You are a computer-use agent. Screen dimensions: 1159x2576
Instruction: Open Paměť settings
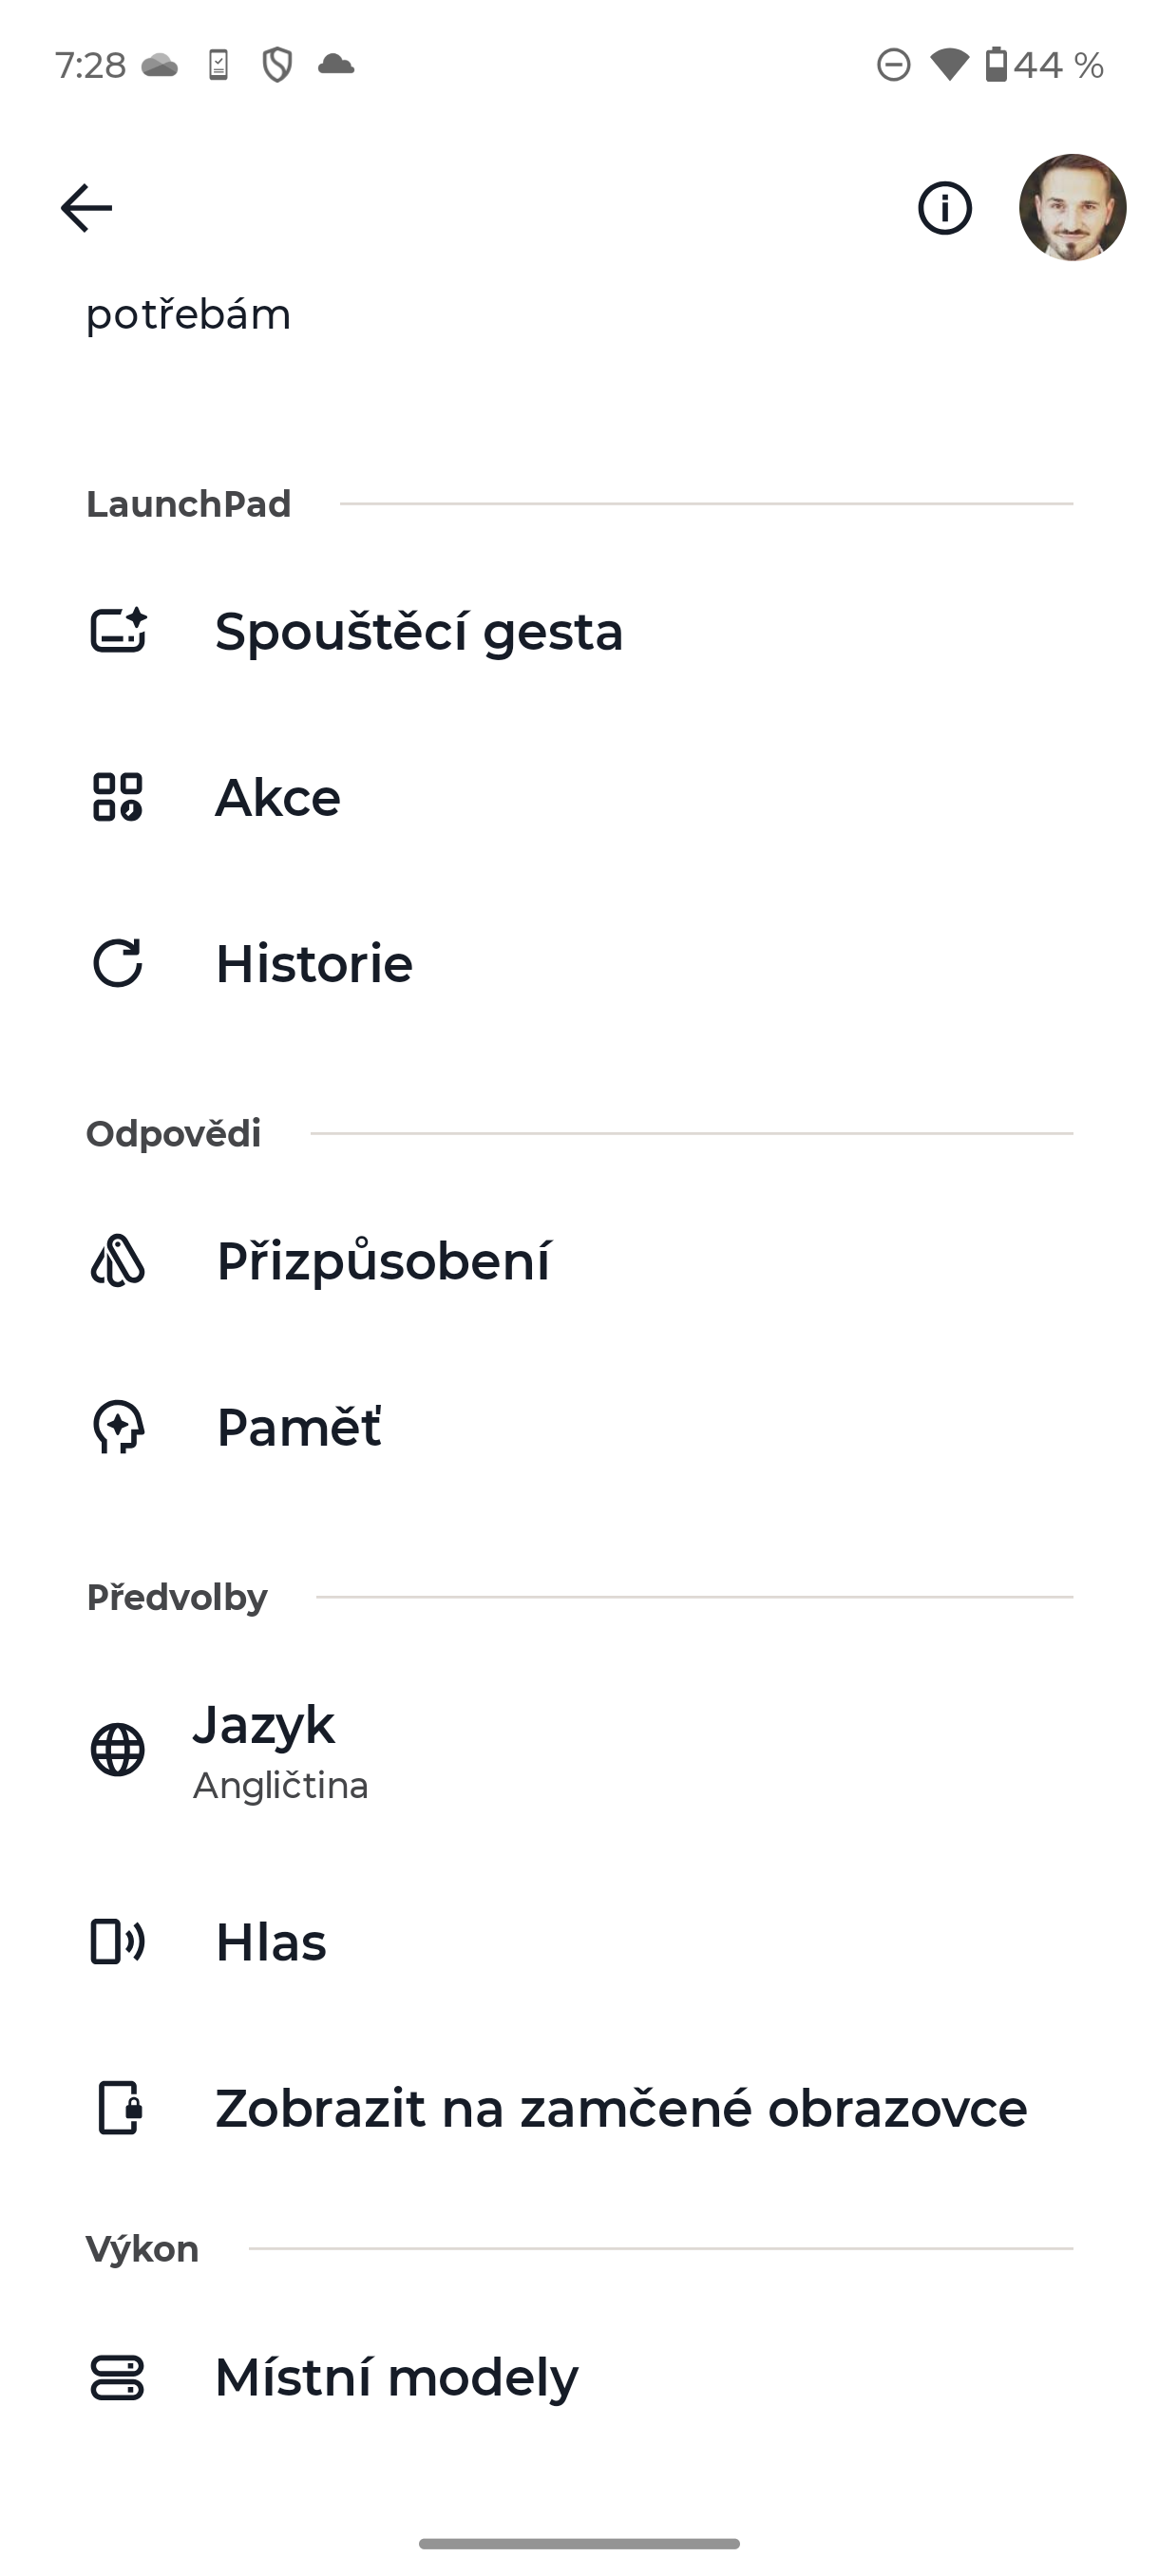[299, 1427]
